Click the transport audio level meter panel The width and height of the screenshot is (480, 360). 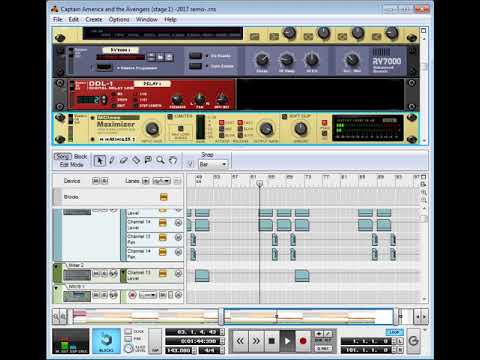[x=71, y=341]
